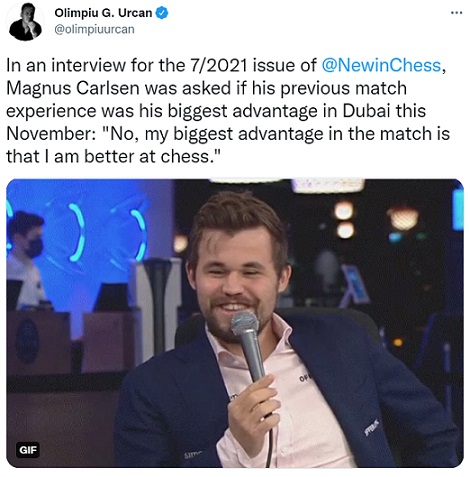The height and width of the screenshot is (477, 470).
Task: Click the text 'Magnus Carlsen was asked'
Action: tap(118, 88)
